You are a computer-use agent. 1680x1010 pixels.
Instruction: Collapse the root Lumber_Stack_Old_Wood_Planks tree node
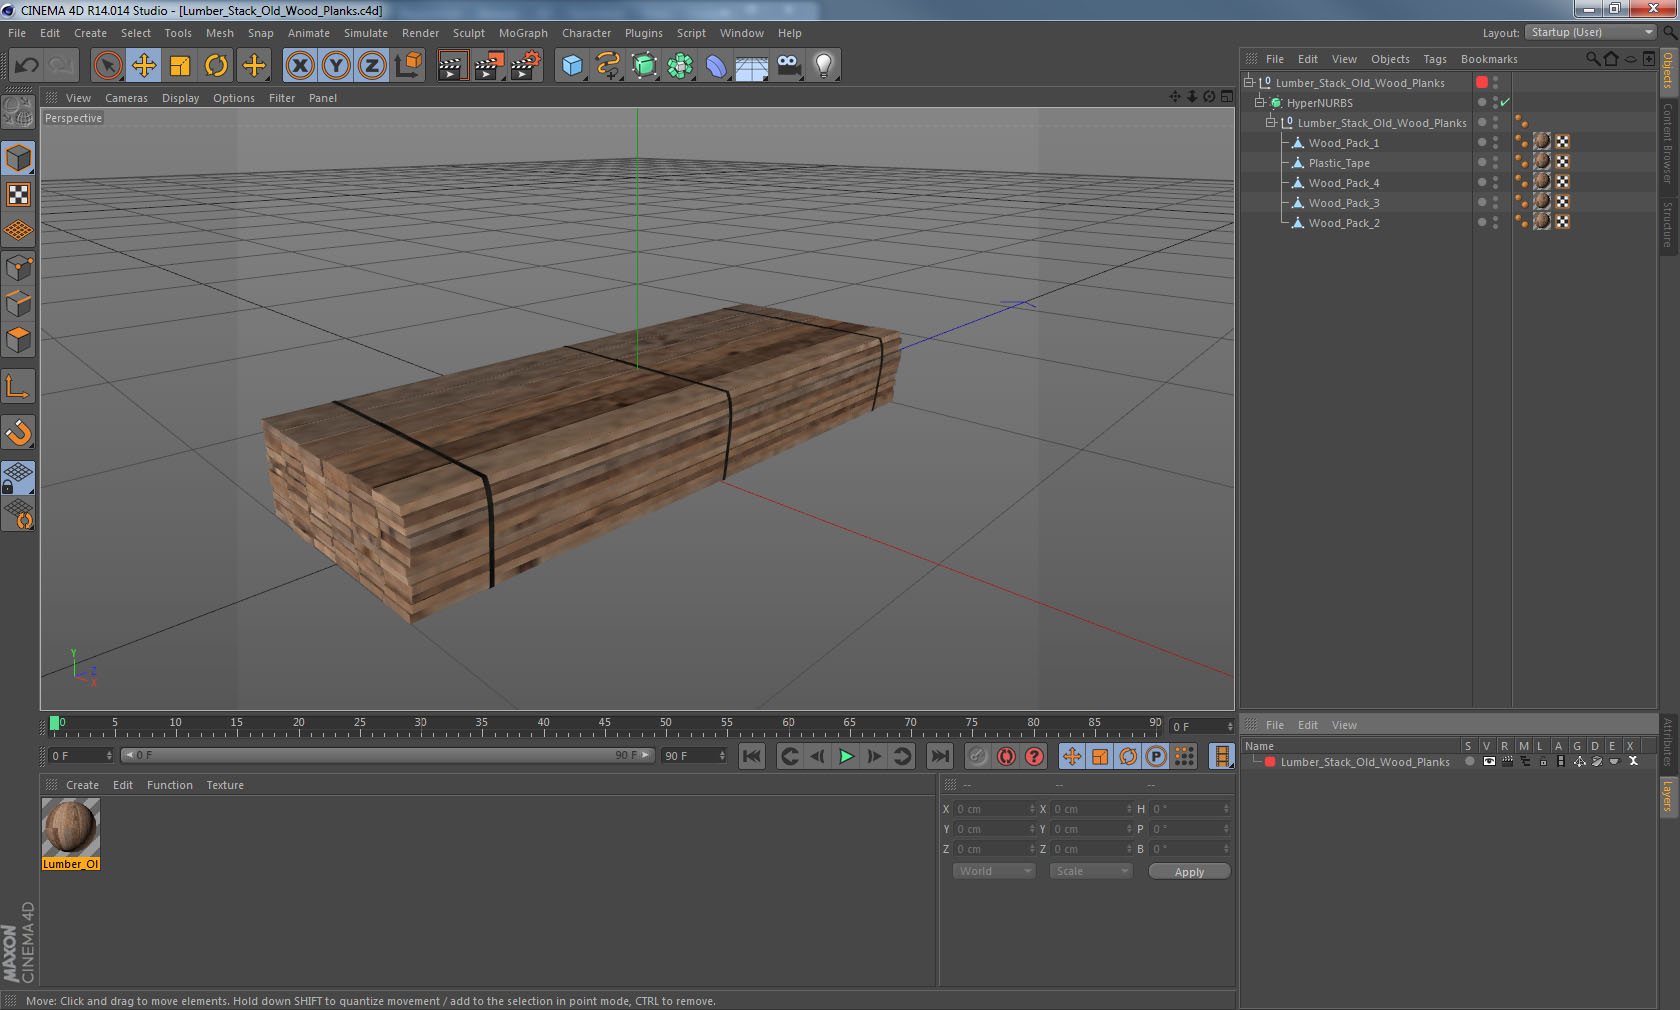coord(1249,83)
